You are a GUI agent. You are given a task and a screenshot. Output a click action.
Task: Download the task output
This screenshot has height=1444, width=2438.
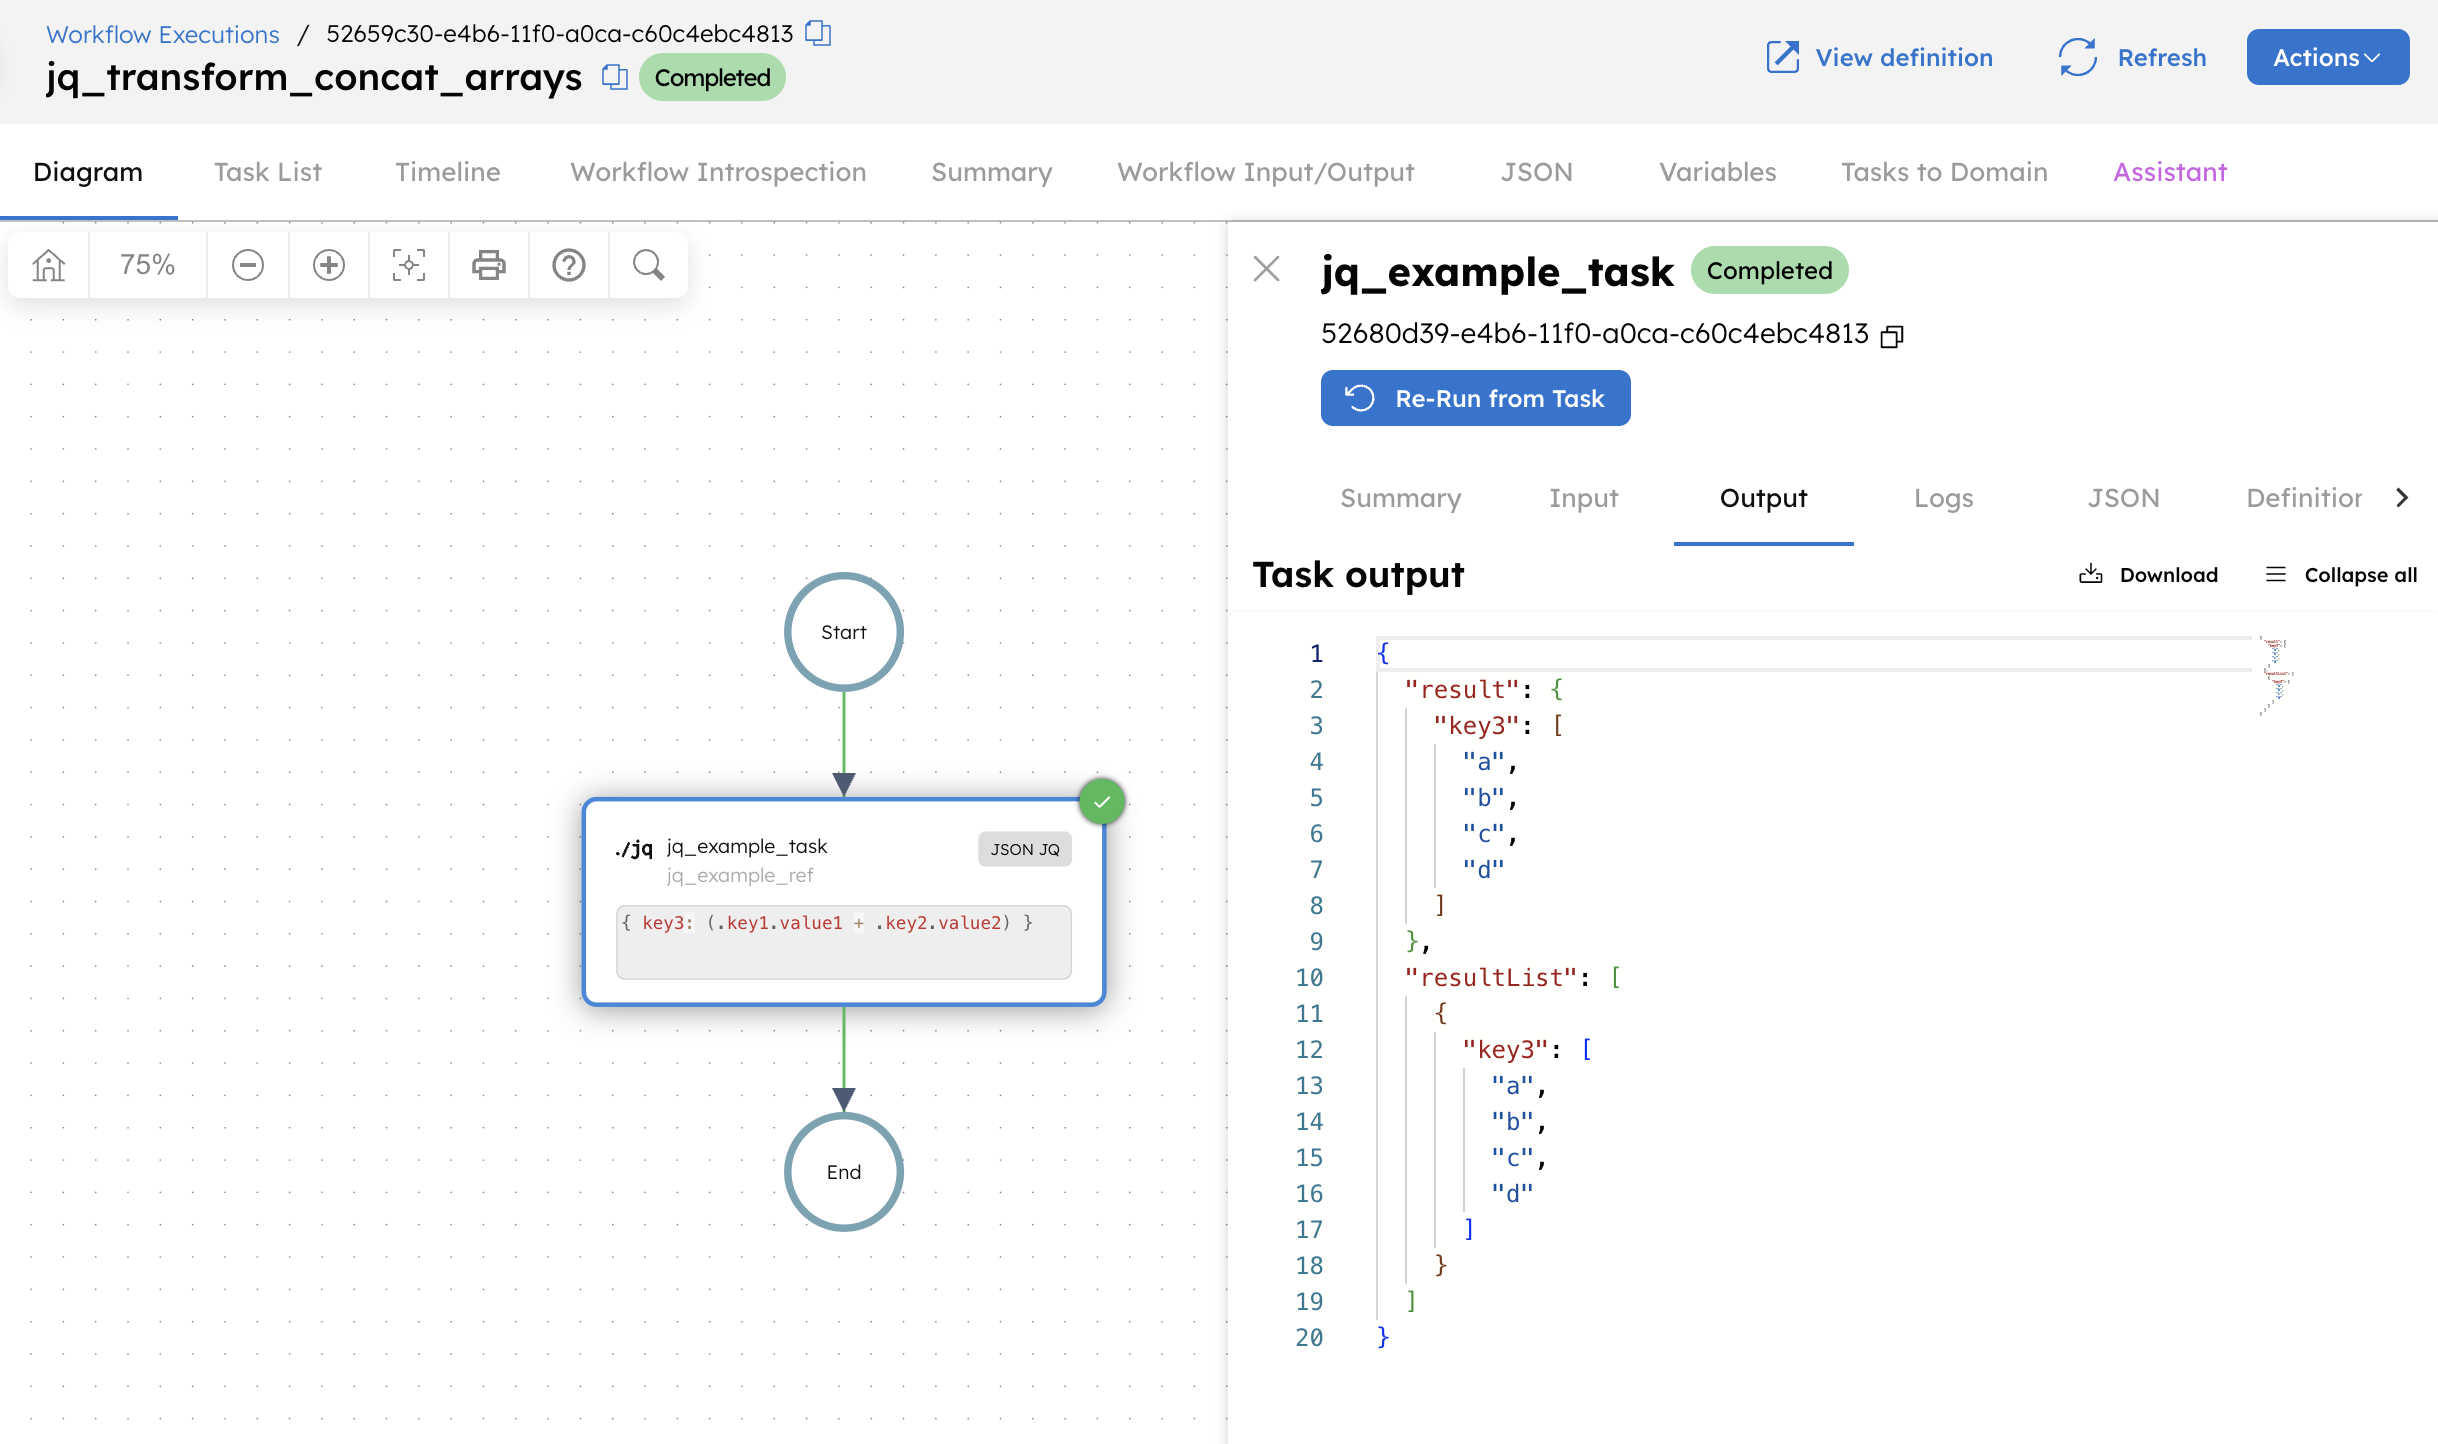(x=2148, y=574)
